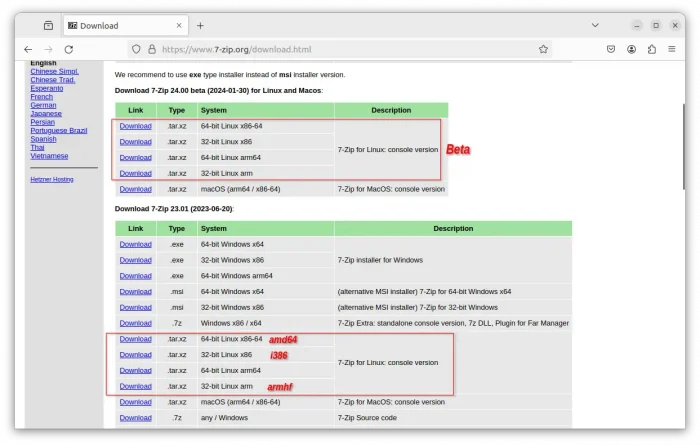Click the browser back arrow
Image resolution: width=700 pixels, height=445 pixels.
[28, 48]
